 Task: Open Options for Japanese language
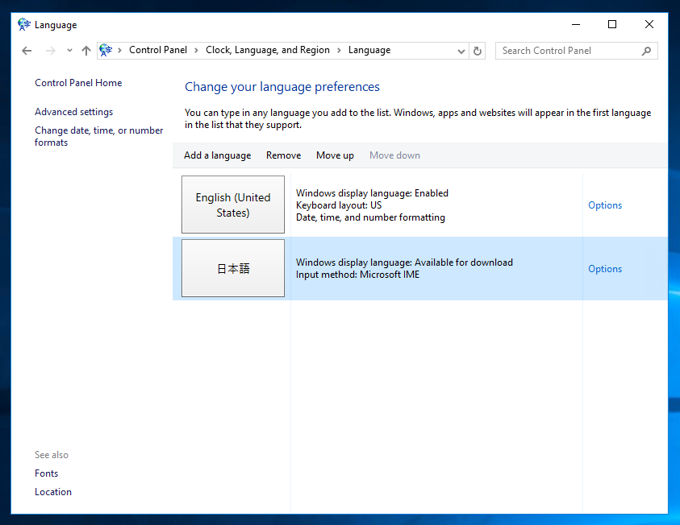(x=605, y=269)
